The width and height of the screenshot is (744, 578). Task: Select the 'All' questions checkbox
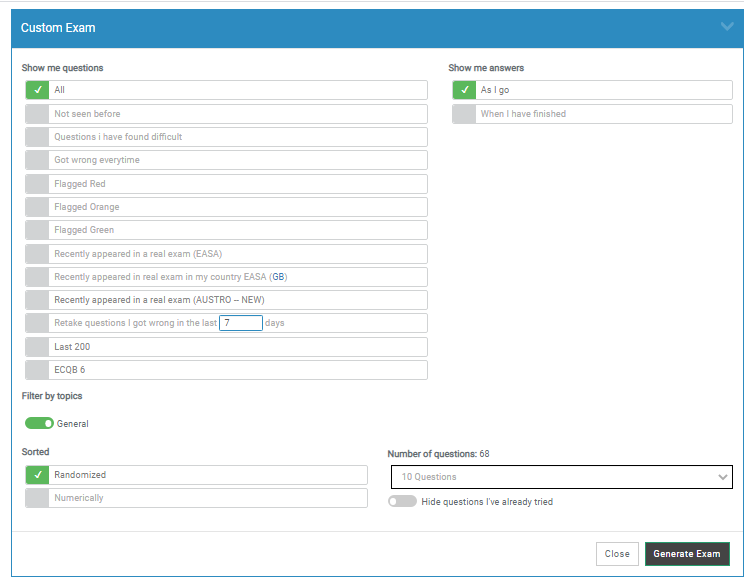[38, 90]
